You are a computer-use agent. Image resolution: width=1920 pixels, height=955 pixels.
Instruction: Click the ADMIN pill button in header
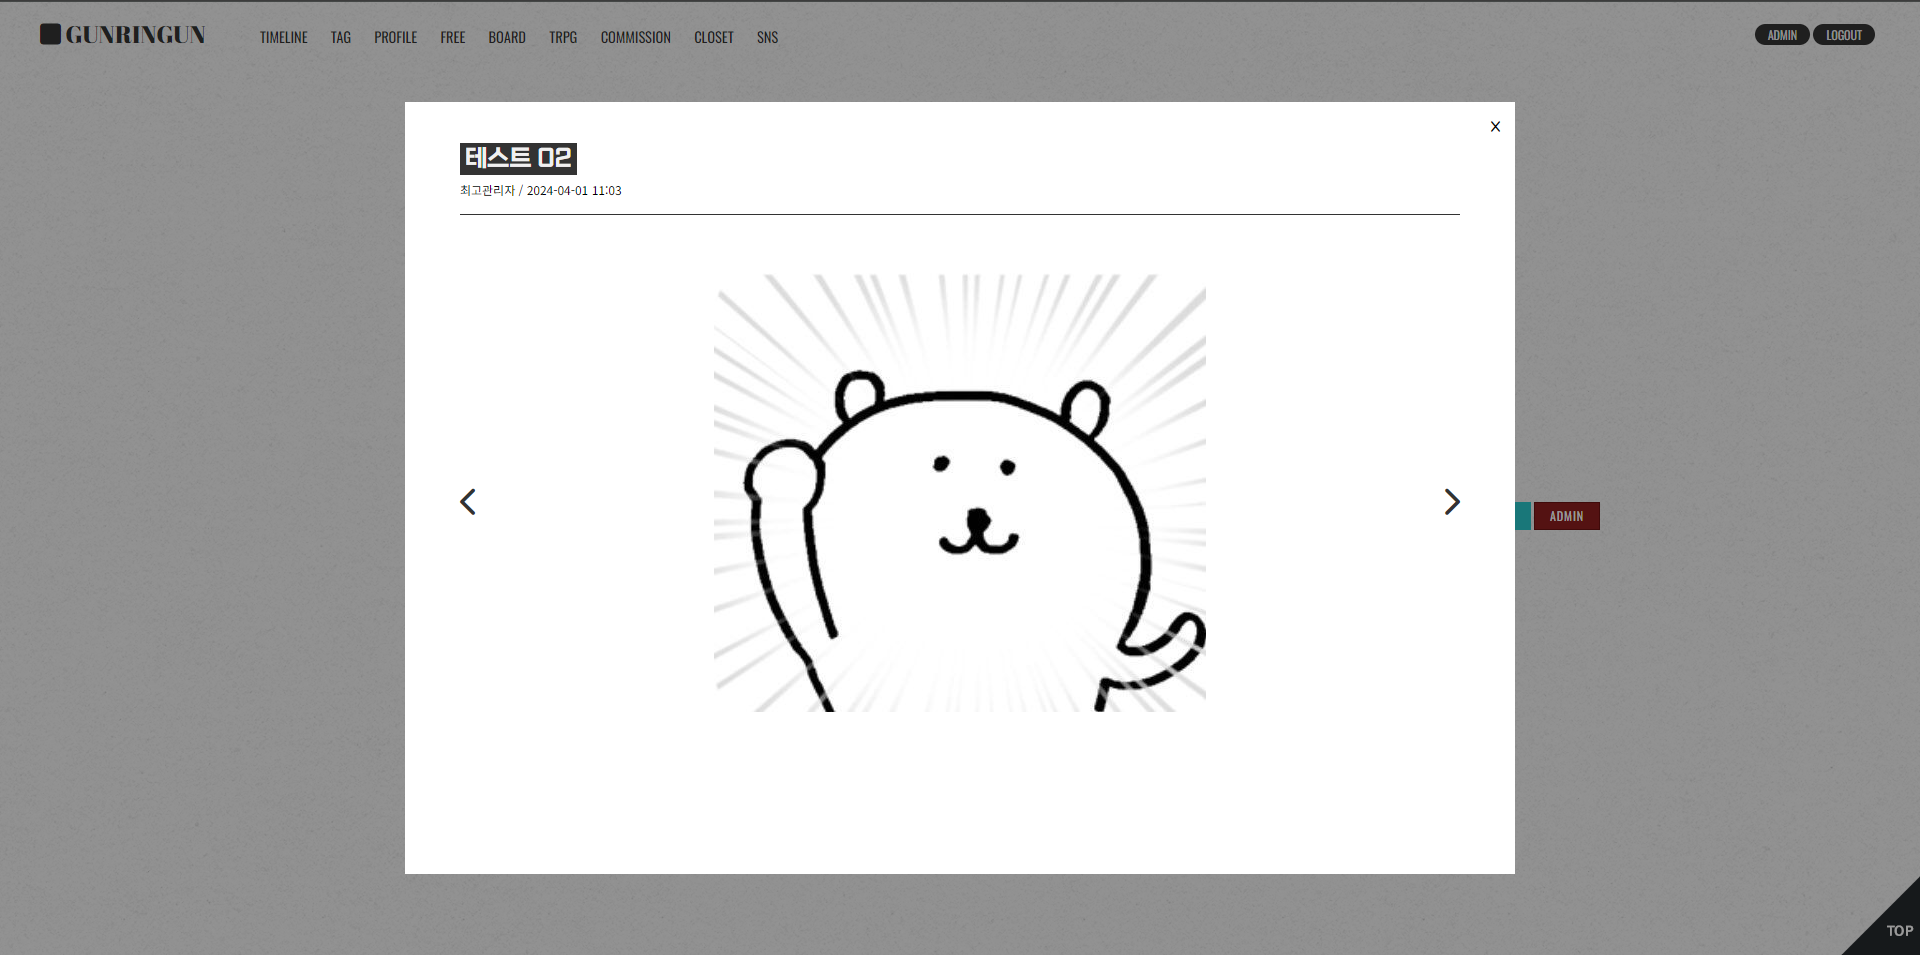[x=1782, y=35]
